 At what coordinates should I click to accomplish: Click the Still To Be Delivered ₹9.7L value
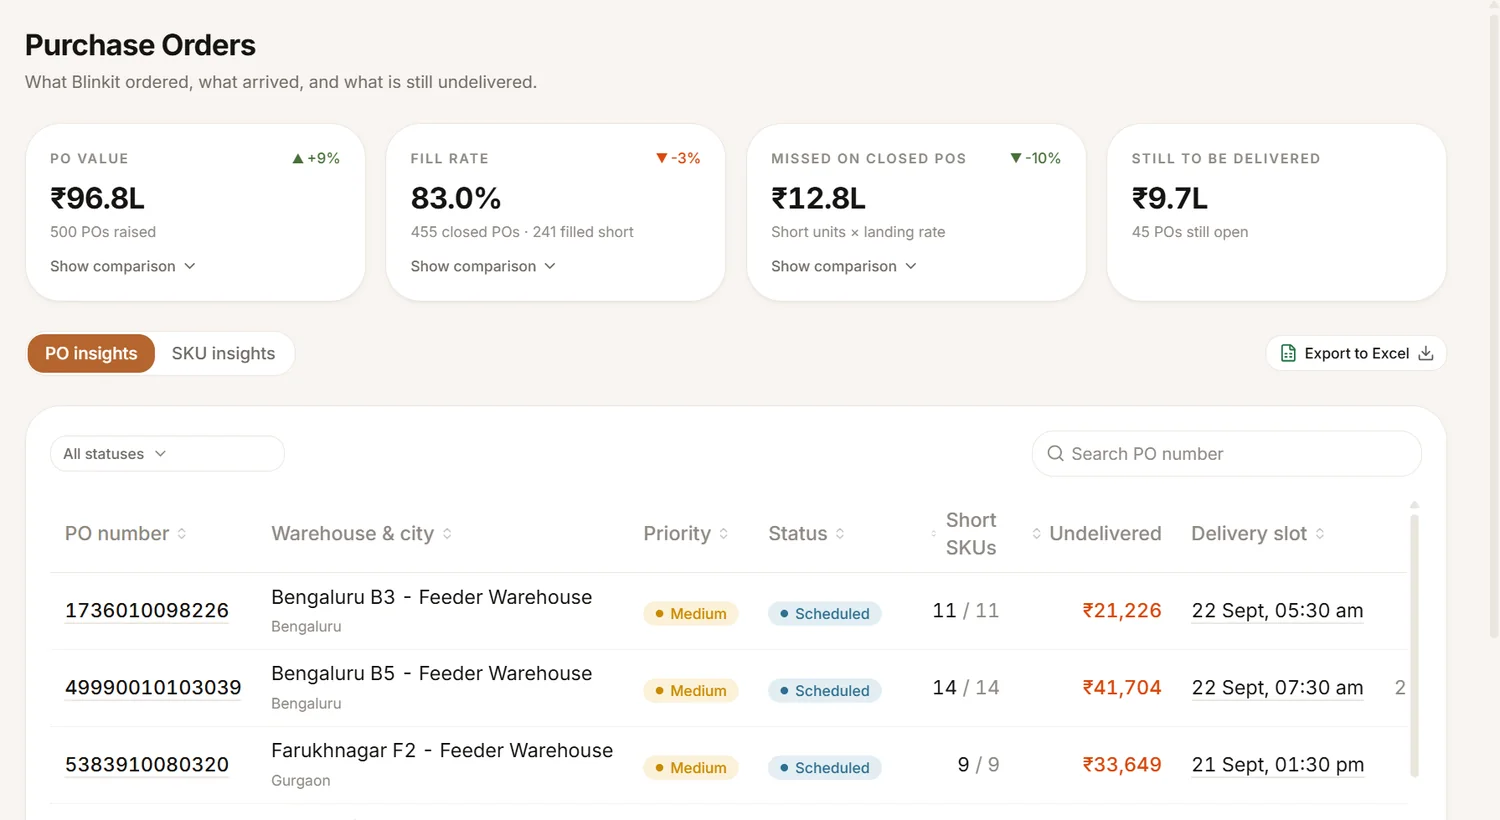pyautogui.click(x=1169, y=198)
